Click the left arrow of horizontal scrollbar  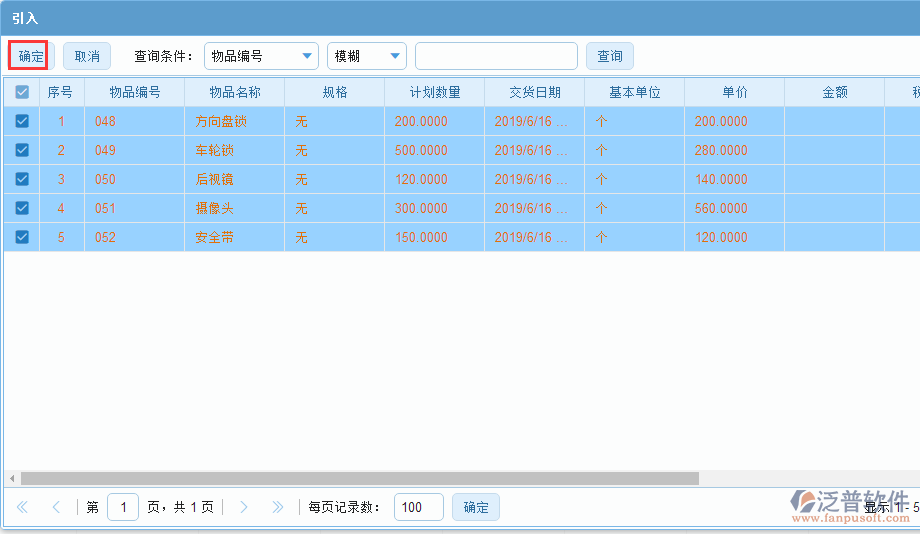click(11, 478)
